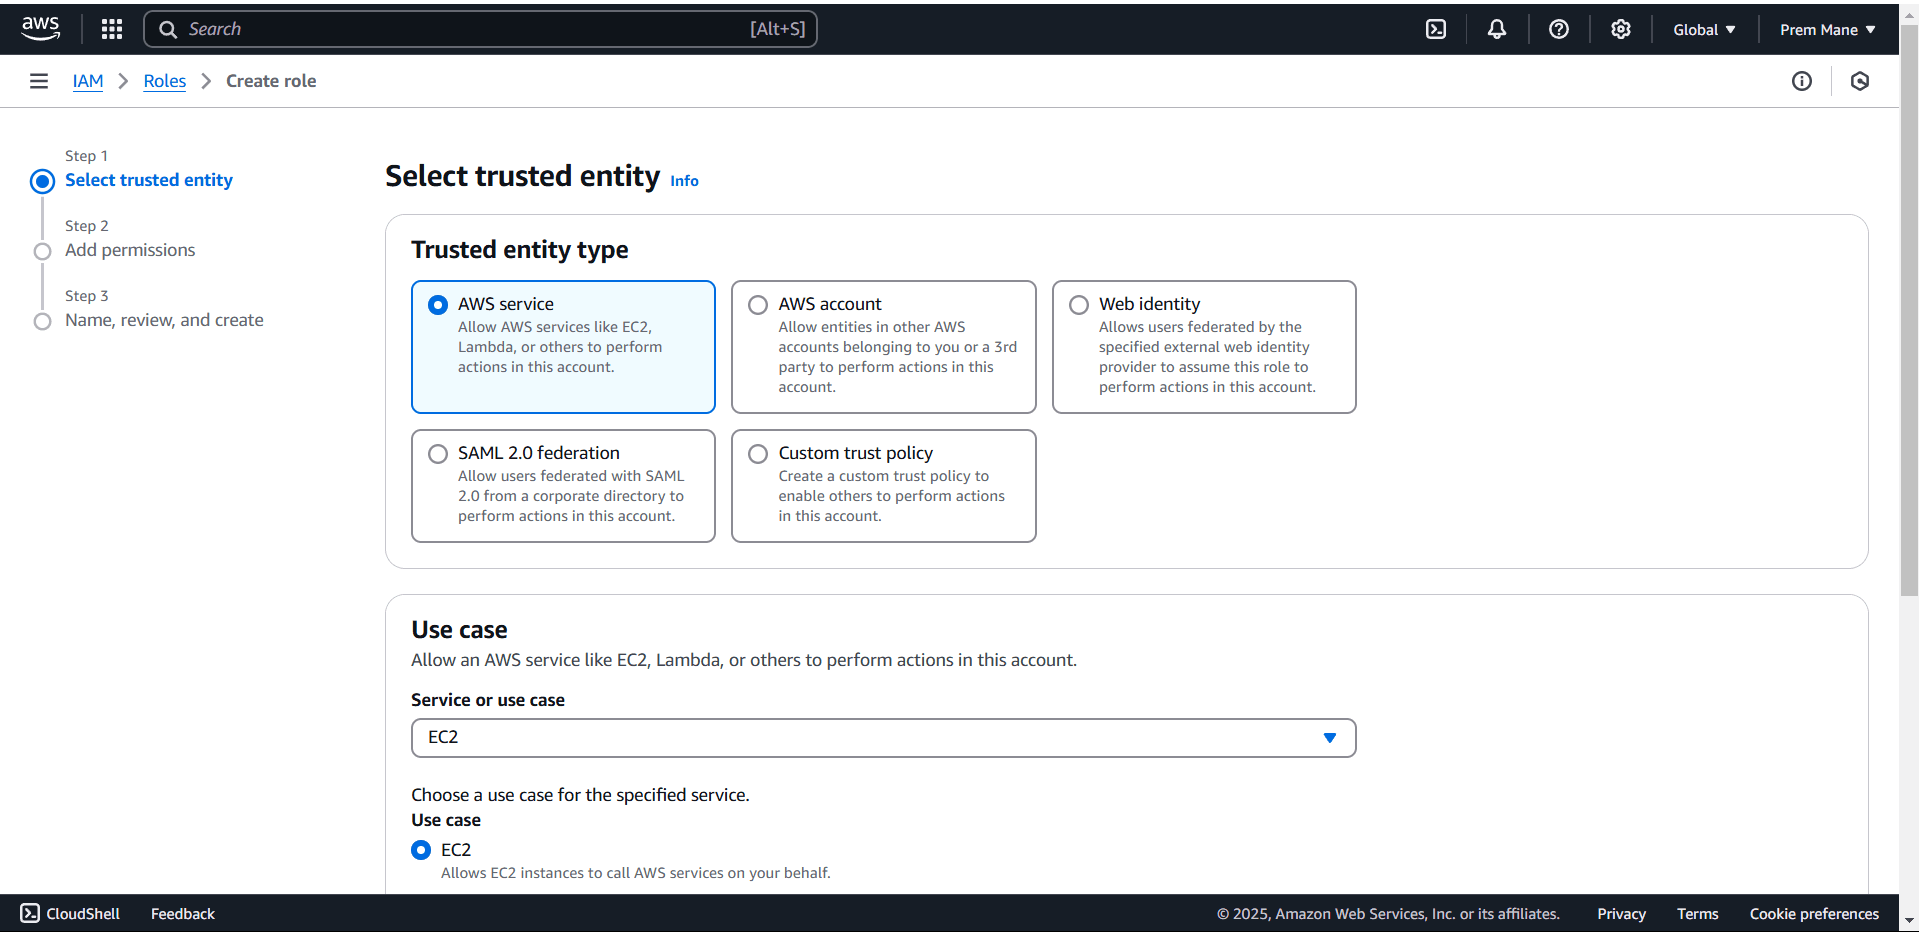Go to Step 1 Select trusted entity
Screen dimensions: 1919x932
tap(149, 180)
